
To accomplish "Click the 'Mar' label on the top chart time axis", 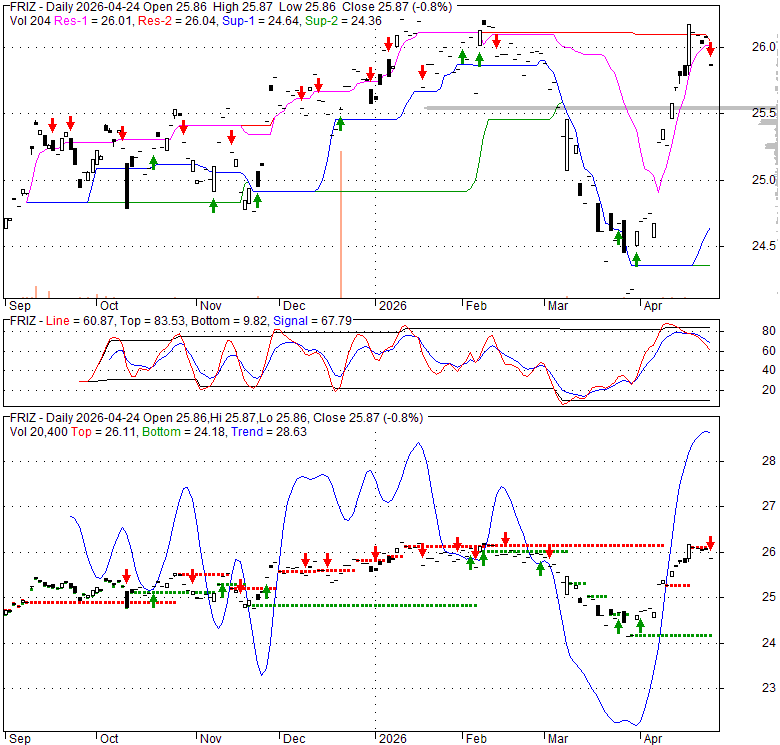I will (x=556, y=308).
